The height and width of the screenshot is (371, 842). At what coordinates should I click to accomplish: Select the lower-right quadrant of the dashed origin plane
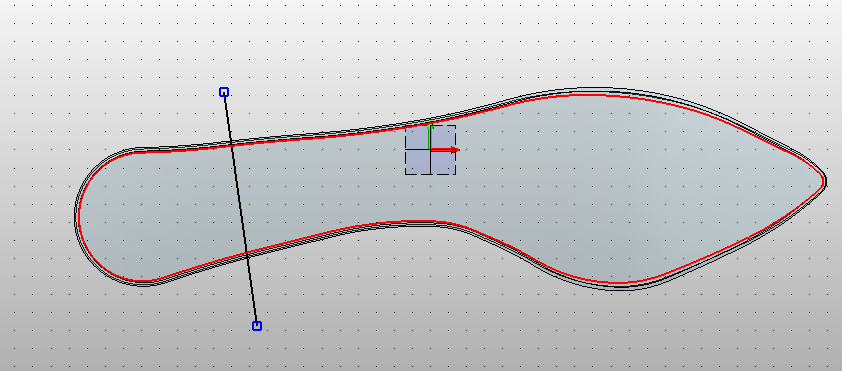(443, 163)
